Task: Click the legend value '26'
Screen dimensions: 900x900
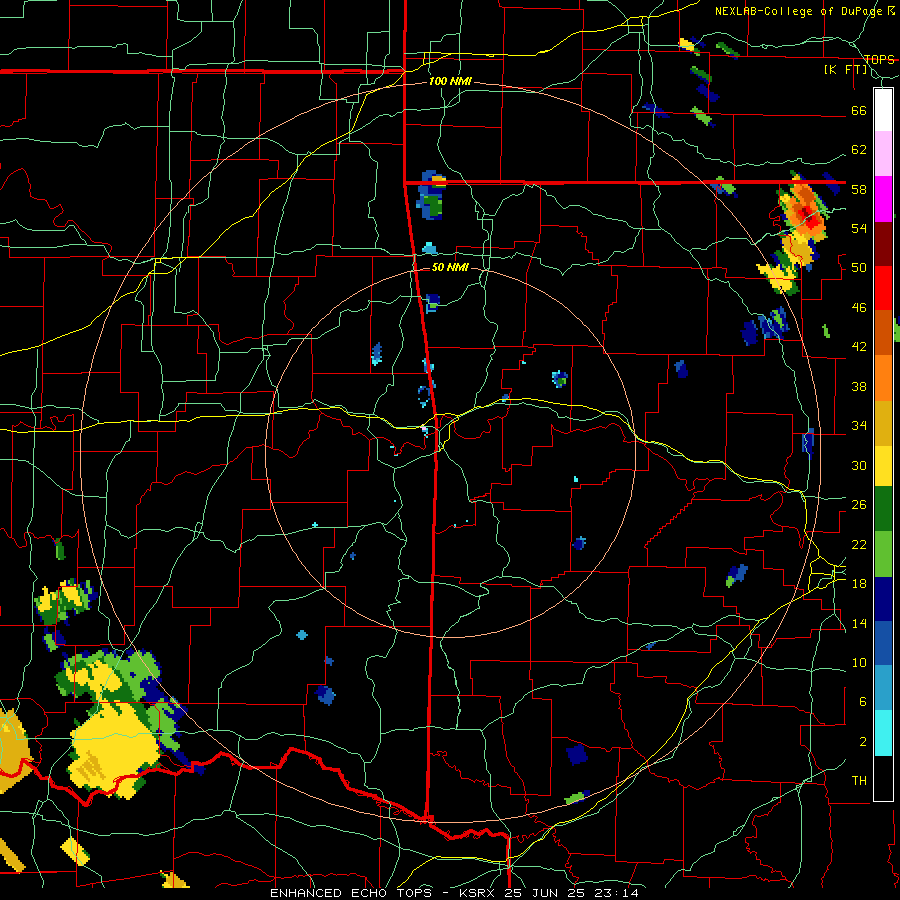Action: 859,505
